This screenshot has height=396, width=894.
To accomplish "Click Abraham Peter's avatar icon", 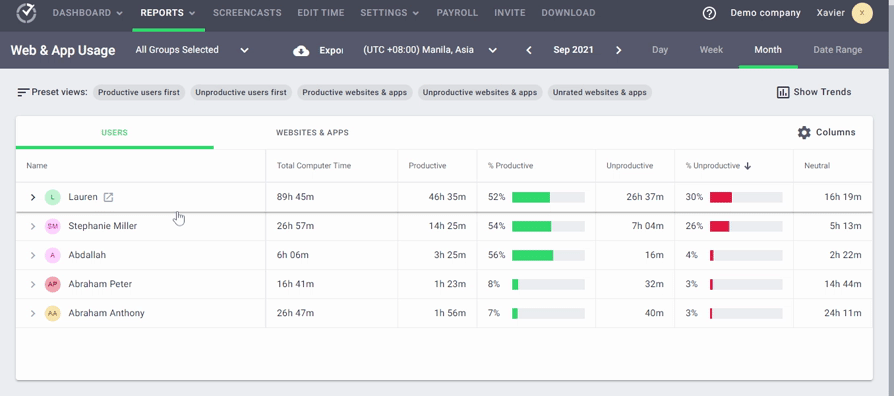I will [x=52, y=284].
